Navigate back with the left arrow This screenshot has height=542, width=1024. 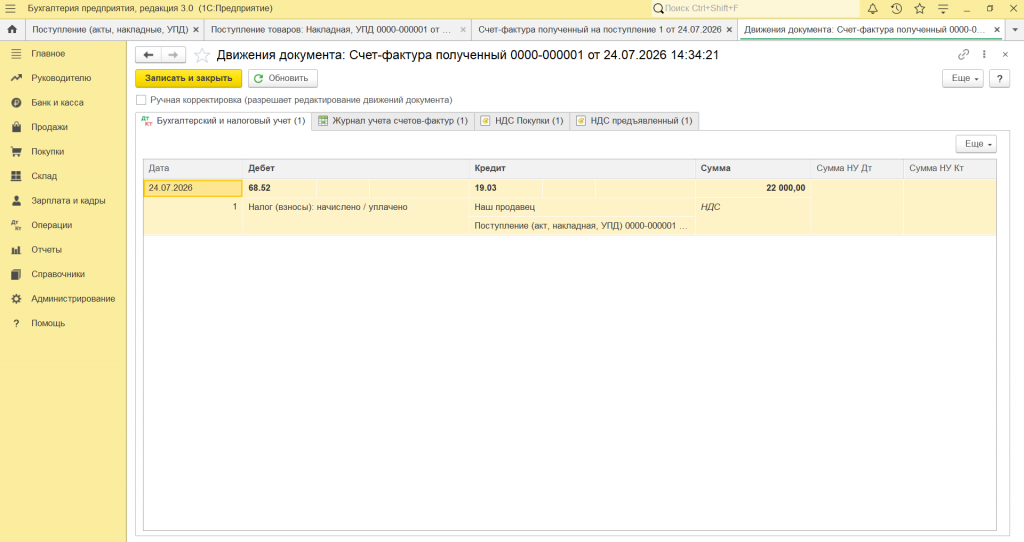click(x=148, y=55)
